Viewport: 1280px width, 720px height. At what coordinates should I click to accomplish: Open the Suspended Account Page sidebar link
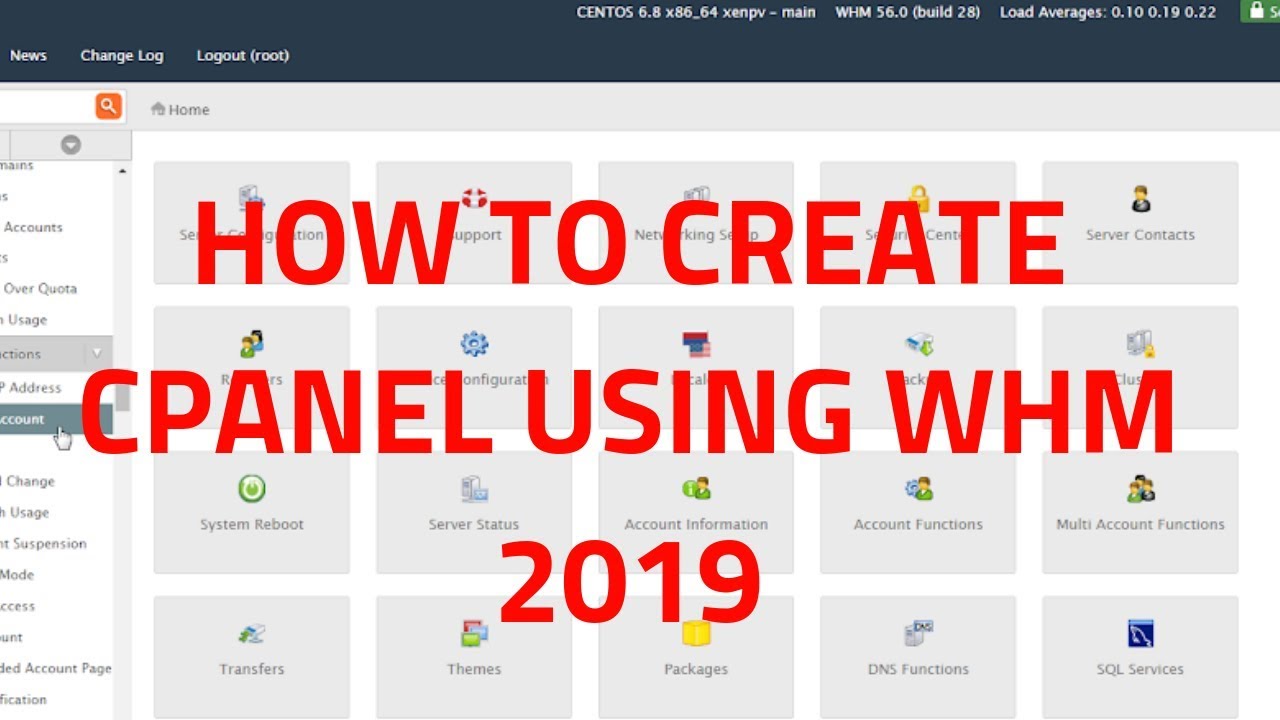point(56,667)
